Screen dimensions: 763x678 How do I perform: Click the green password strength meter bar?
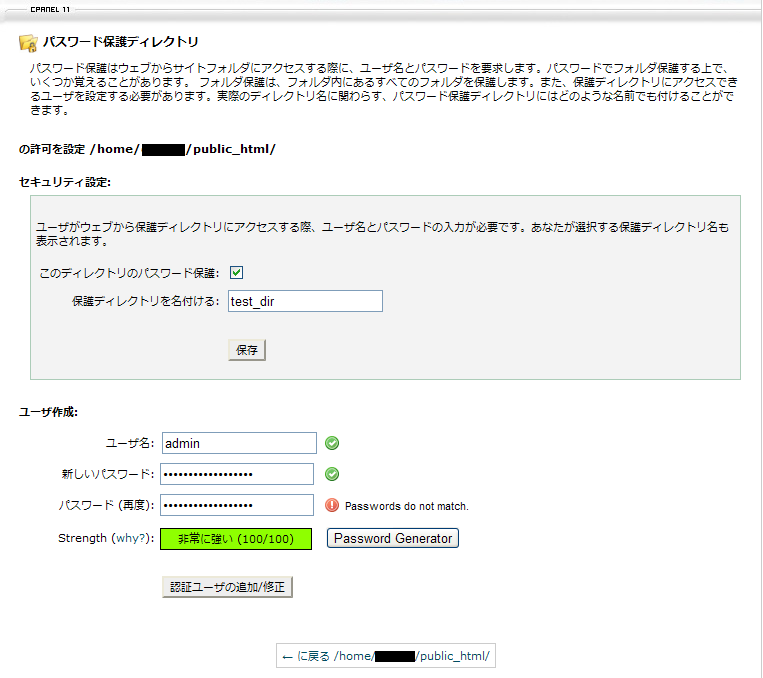pyautogui.click(x=236, y=539)
